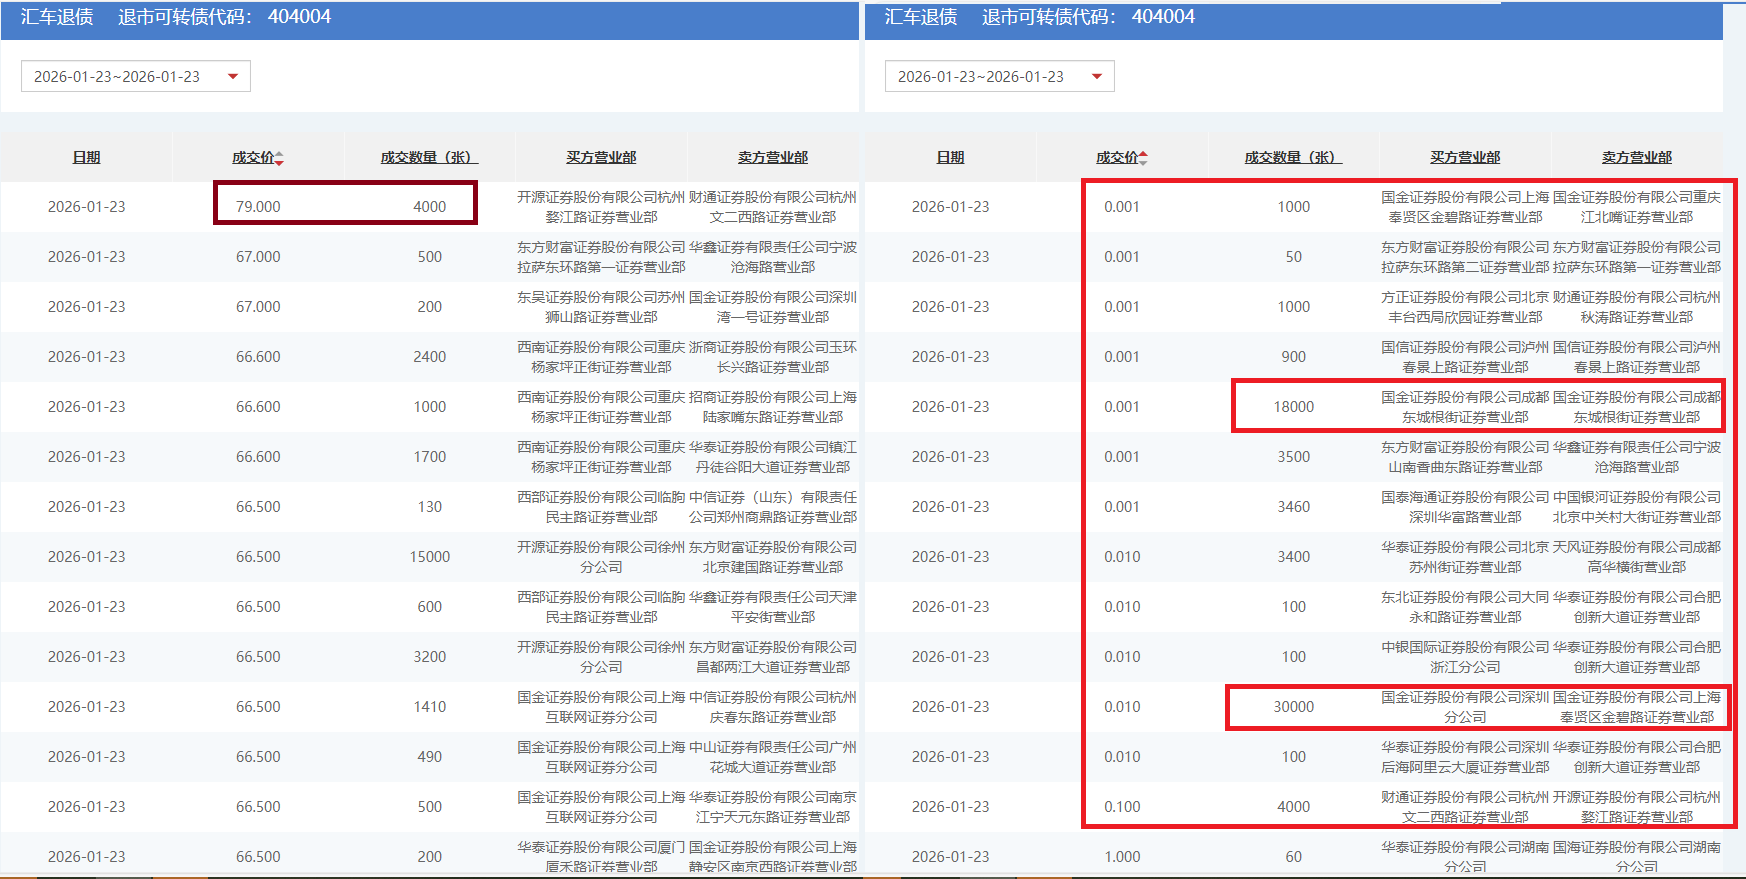Screen dimensions: 1746x879
Task: Select left table quantity cell 1410
Action: point(430,707)
